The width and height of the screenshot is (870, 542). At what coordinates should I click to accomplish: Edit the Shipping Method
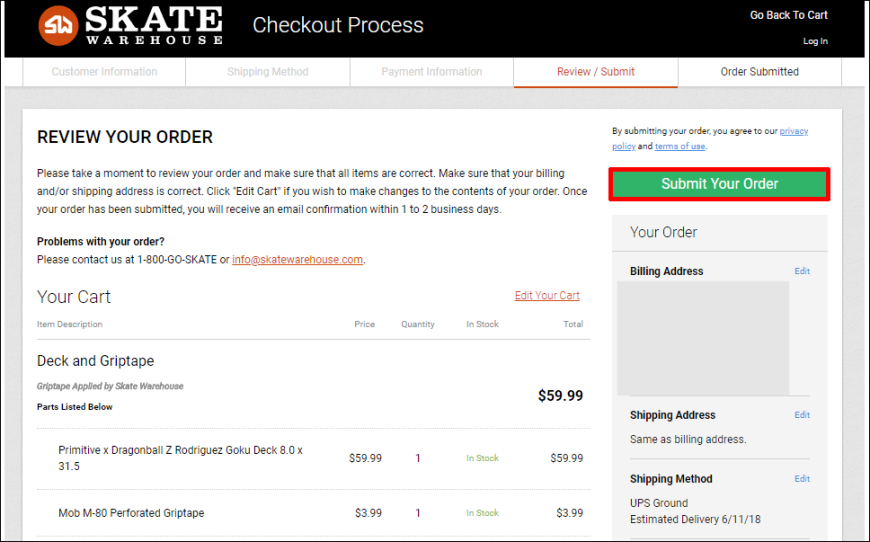802,479
